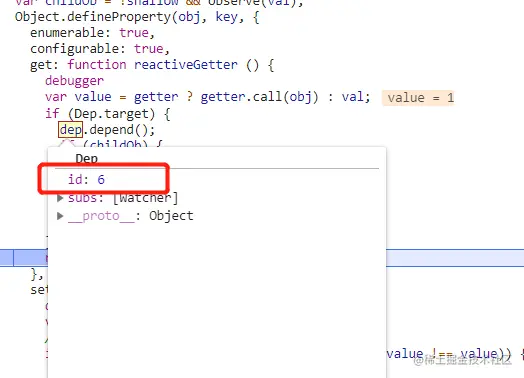This screenshot has width=524, height=378.
Task: Click getter.call(obj) expression
Action: [x=259, y=97]
